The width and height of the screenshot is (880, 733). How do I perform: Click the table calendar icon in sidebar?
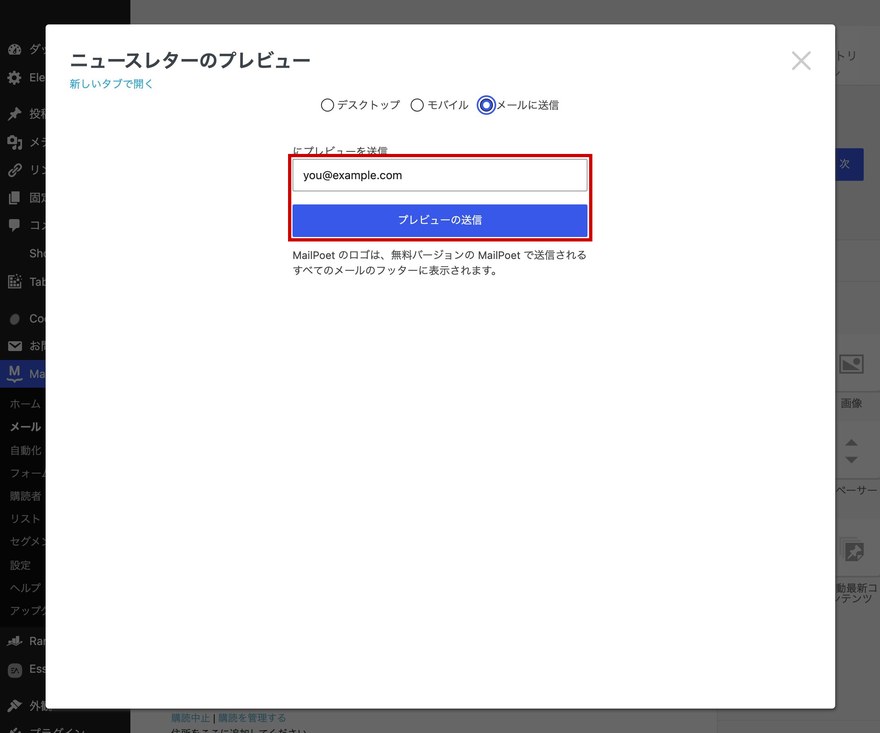15,281
